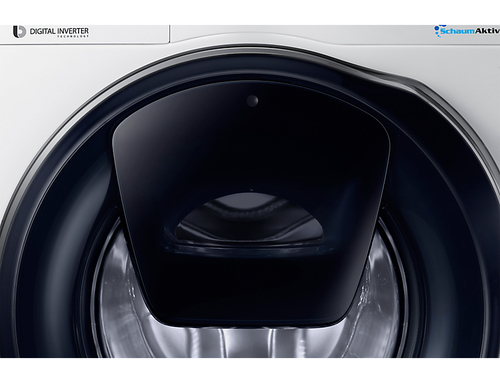Screen dimensions: 500x383
Task: Click the 'DIGITAL INVERTER' text label
Action: [x=59, y=31]
